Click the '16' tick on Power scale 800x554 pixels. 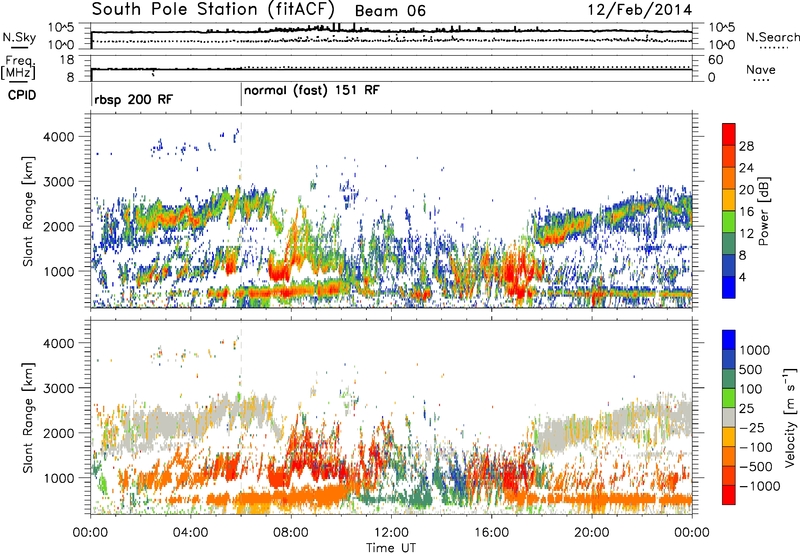[746, 212]
